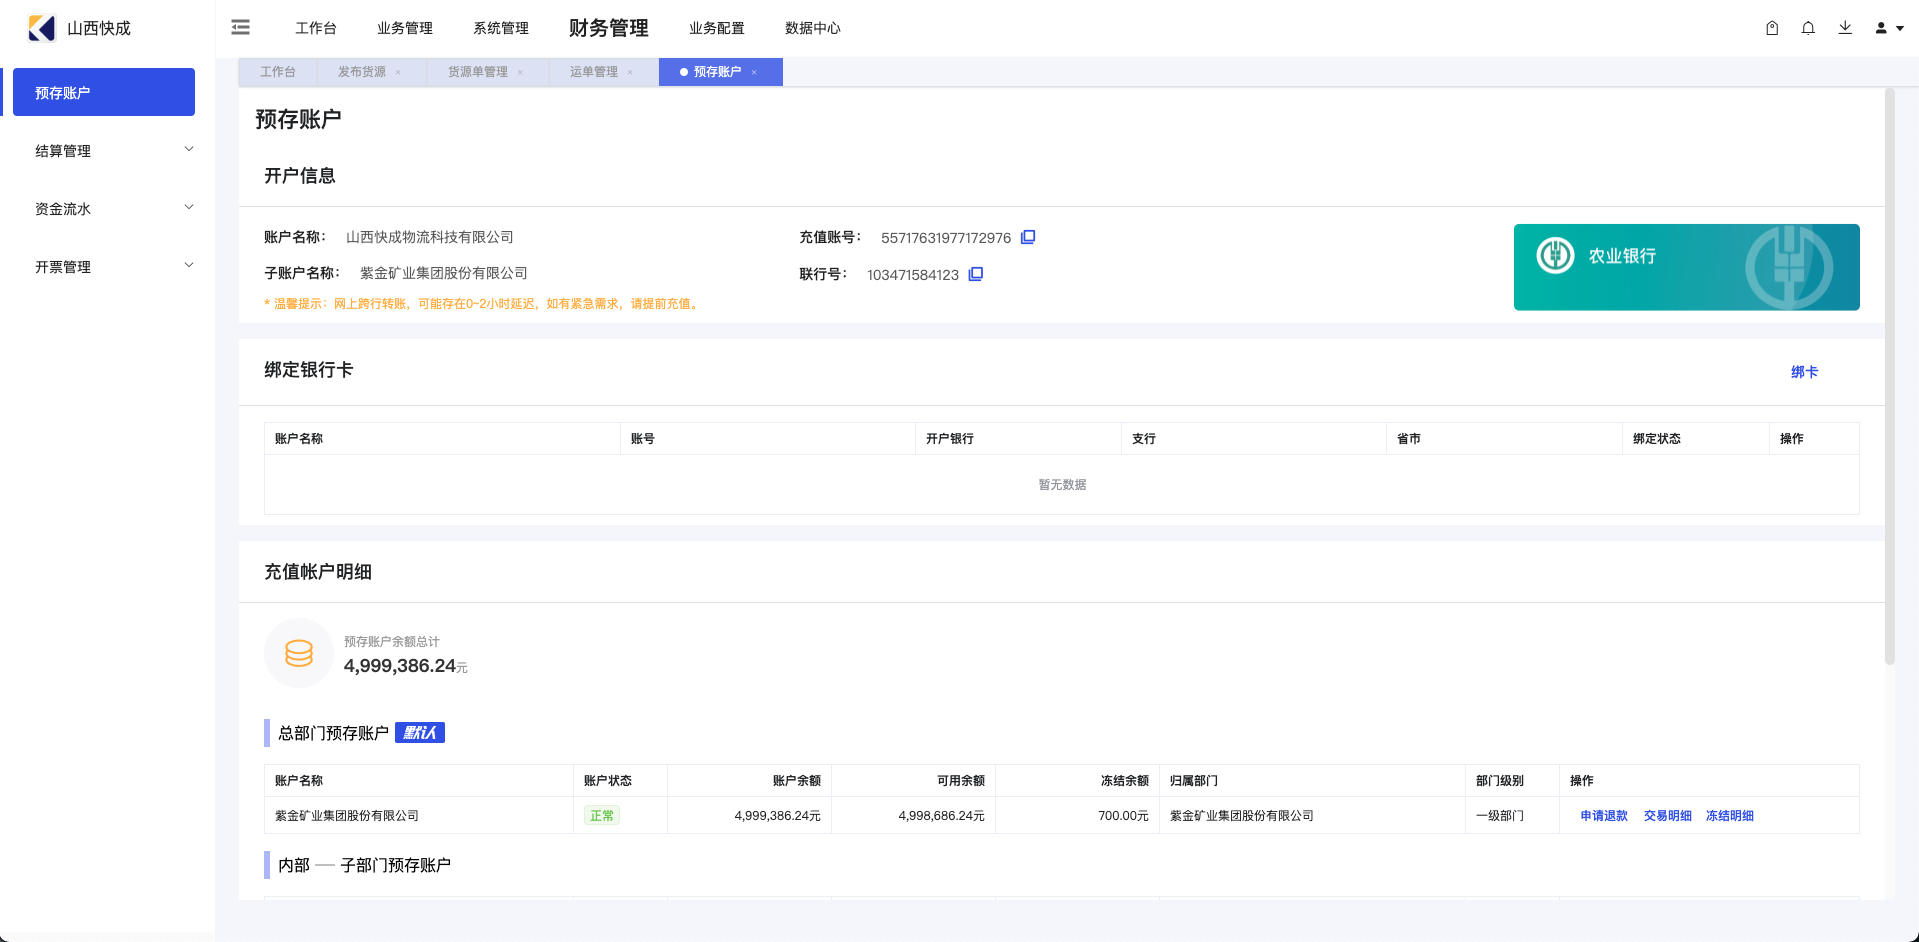Click the 正常 status tag
The image size is (1919, 942).
[x=602, y=816]
